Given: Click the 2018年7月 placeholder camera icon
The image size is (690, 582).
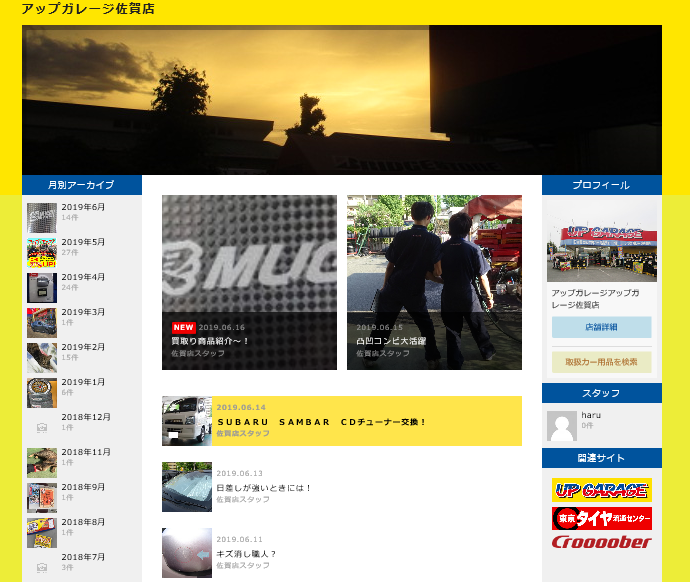Looking at the screenshot, I should pos(42,567).
